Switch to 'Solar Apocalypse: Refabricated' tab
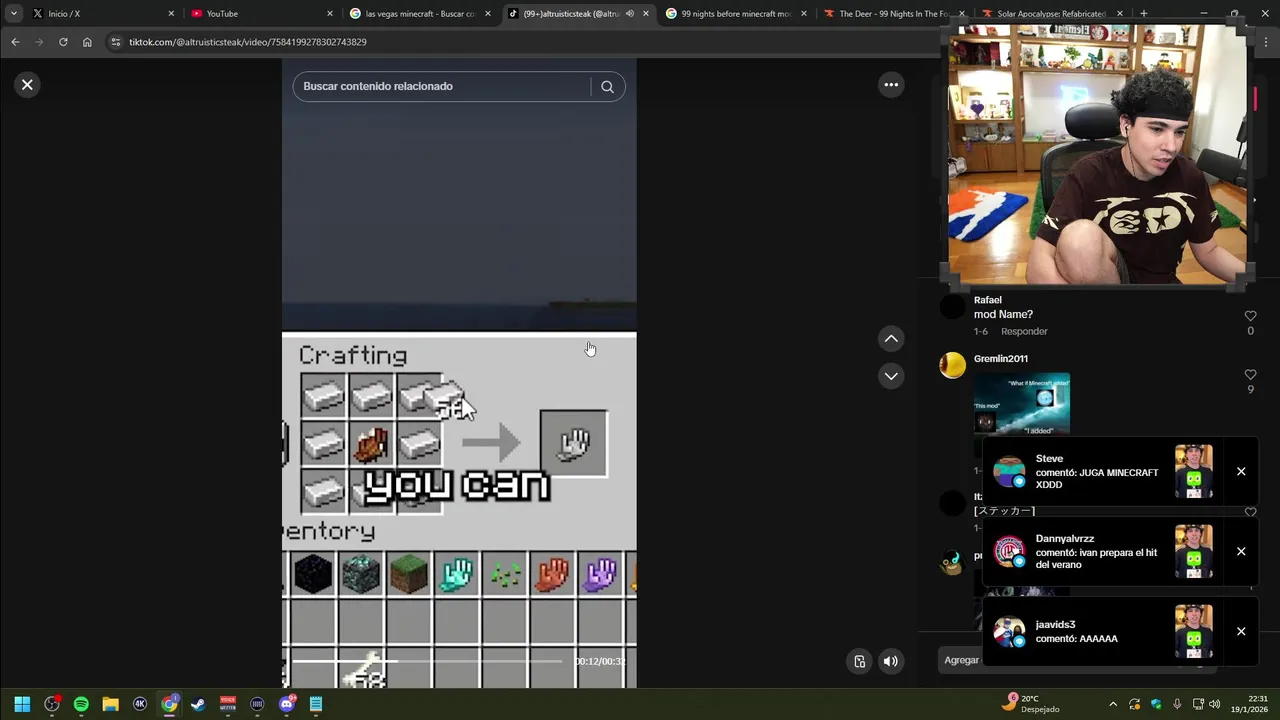The width and height of the screenshot is (1280, 720). [1051, 14]
